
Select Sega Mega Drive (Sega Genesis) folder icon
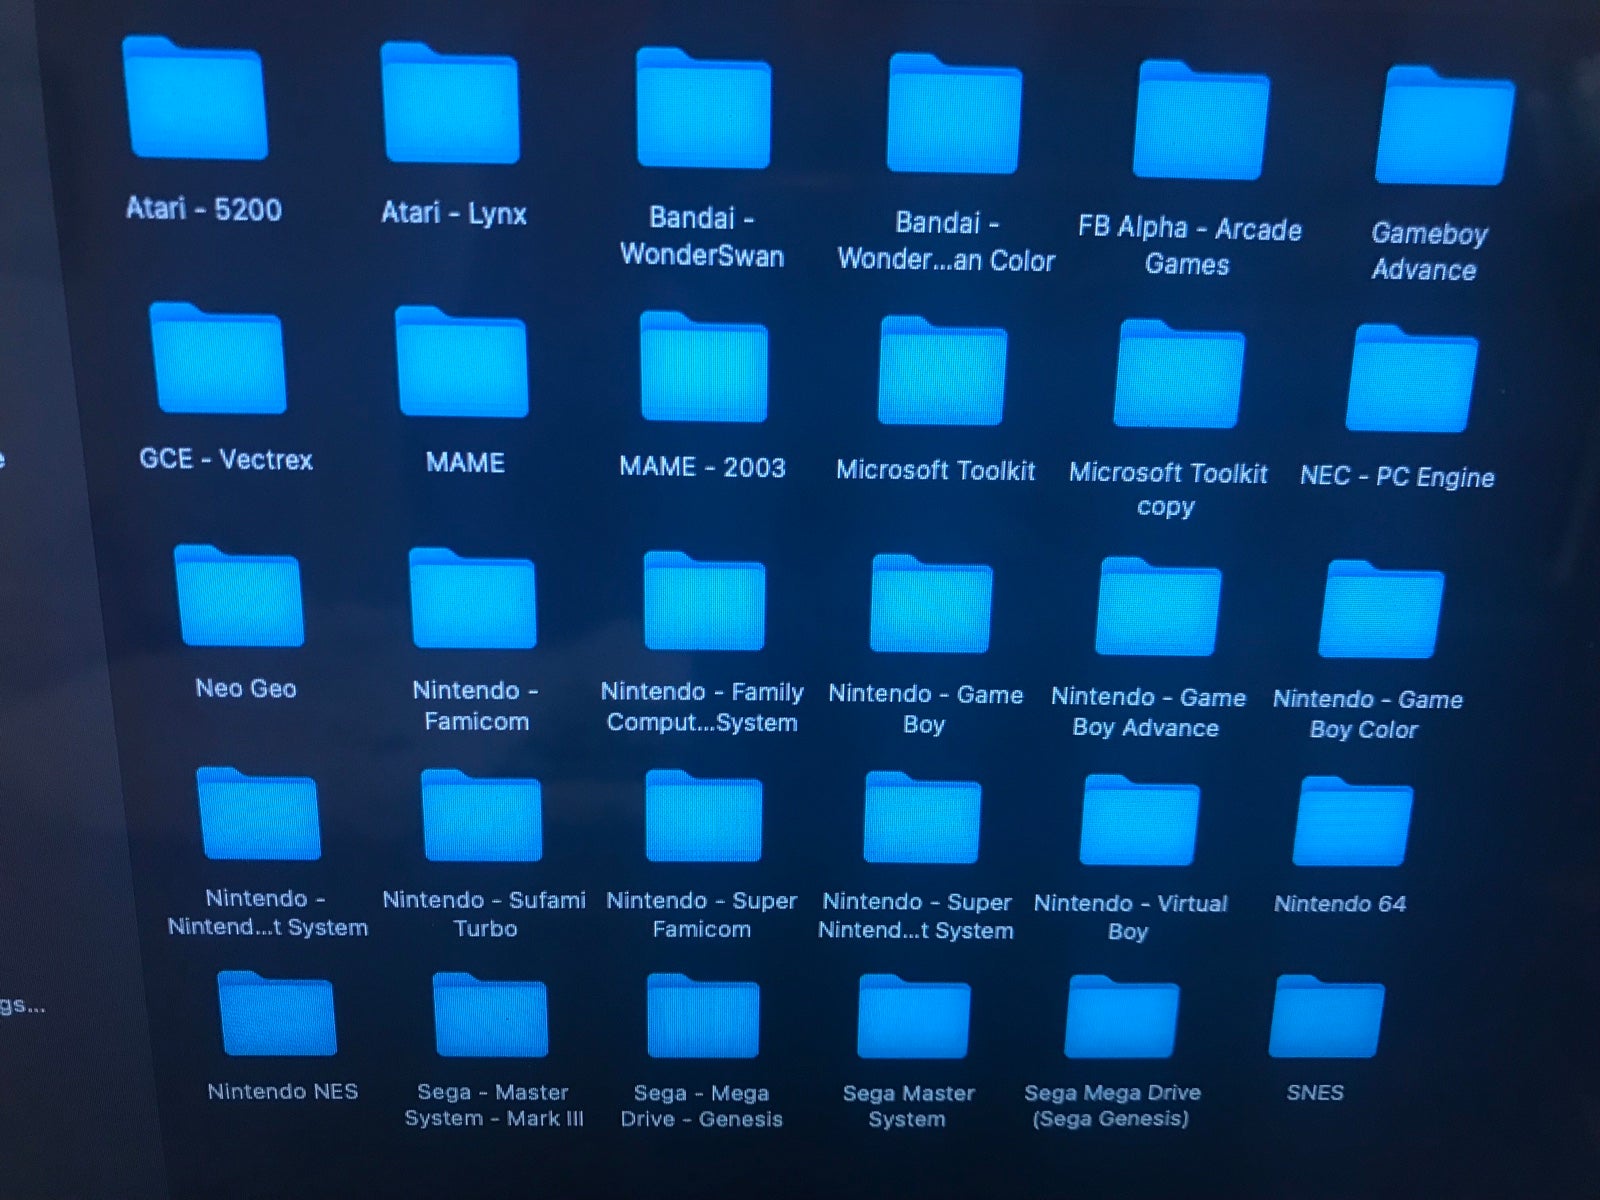[x=1122, y=1017]
